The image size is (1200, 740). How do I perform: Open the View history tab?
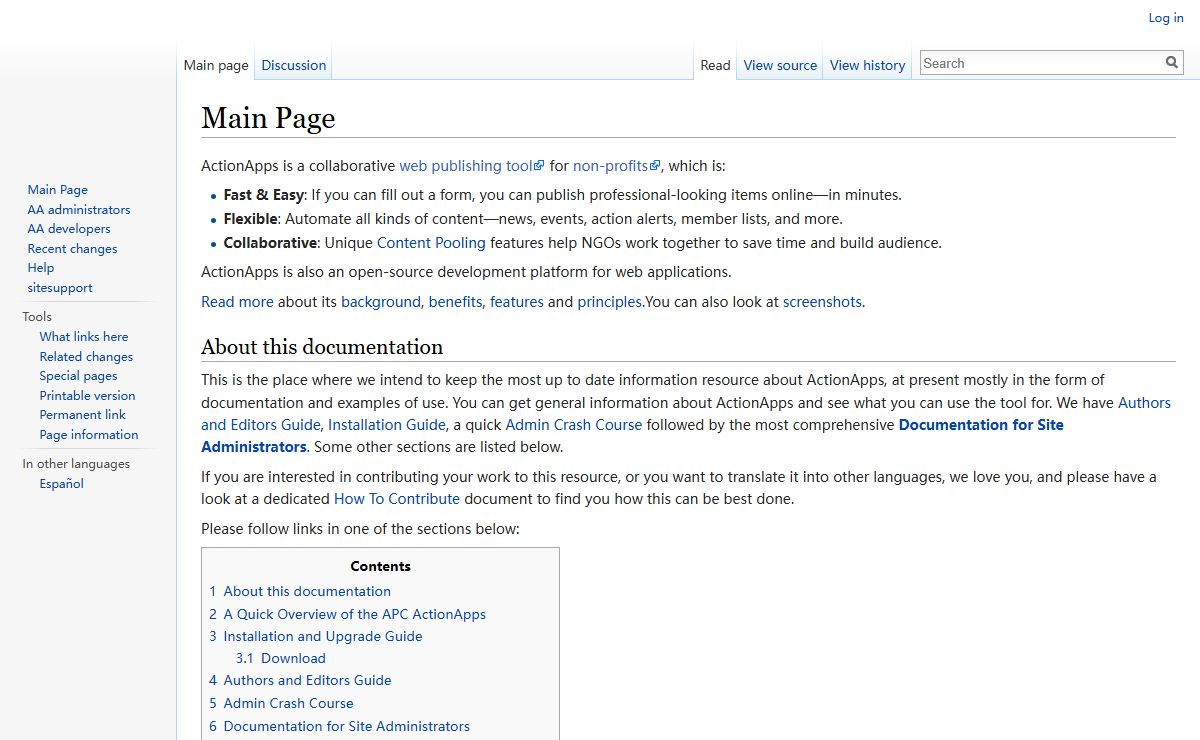click(x=867, y=65)
